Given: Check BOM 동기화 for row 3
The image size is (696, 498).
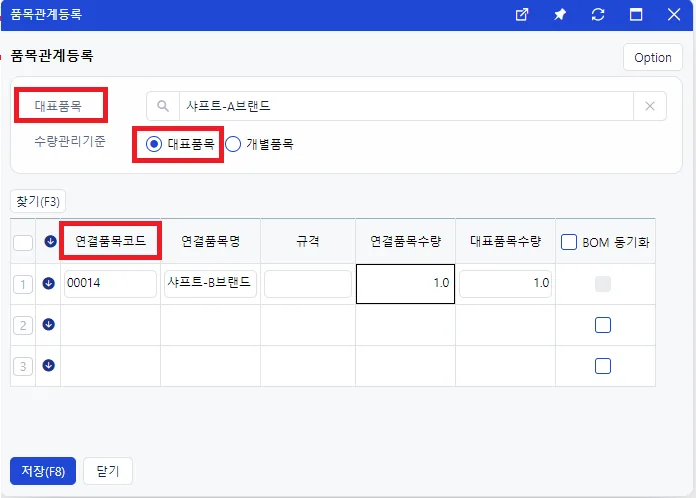Looking at the screenshot, I should (603, 366).
